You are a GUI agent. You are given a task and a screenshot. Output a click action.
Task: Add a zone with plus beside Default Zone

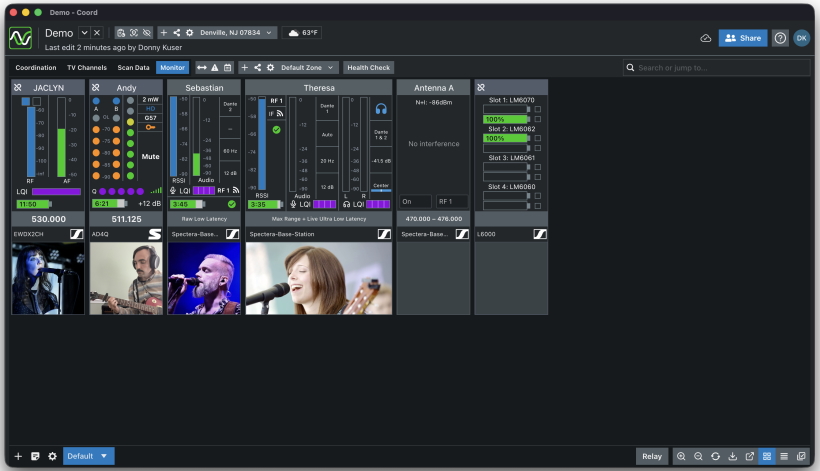244,67
